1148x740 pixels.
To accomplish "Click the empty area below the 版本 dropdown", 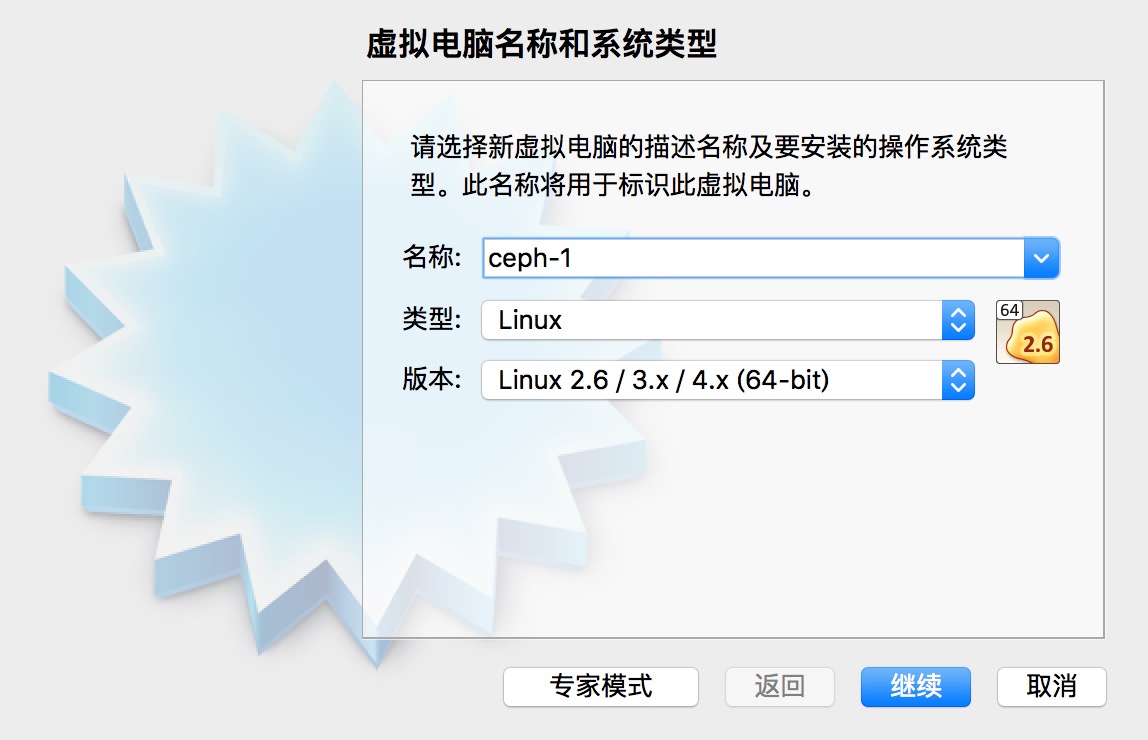I will [x=732, y=520].
